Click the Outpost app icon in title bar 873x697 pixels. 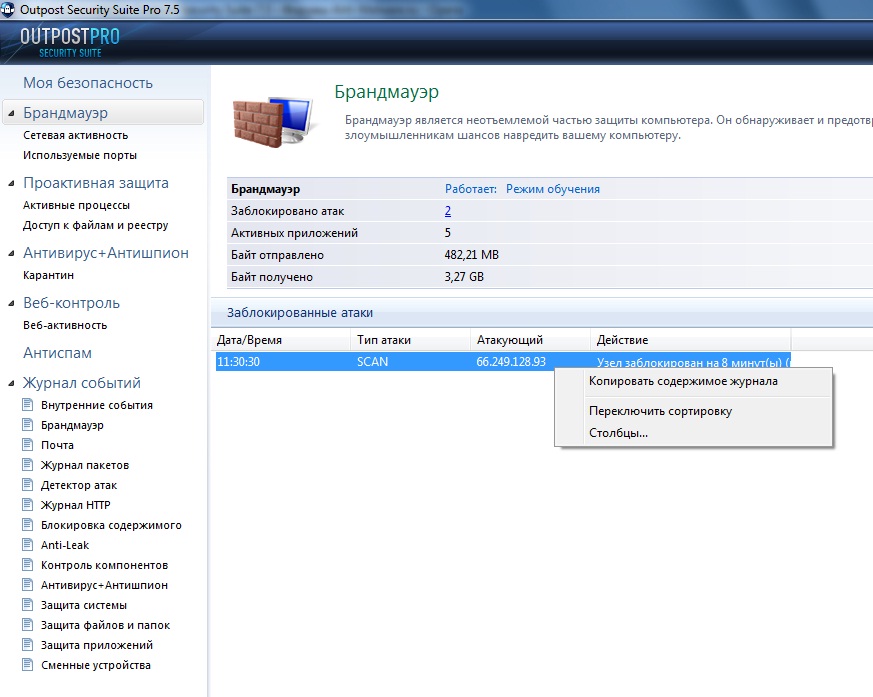(8, 9)
